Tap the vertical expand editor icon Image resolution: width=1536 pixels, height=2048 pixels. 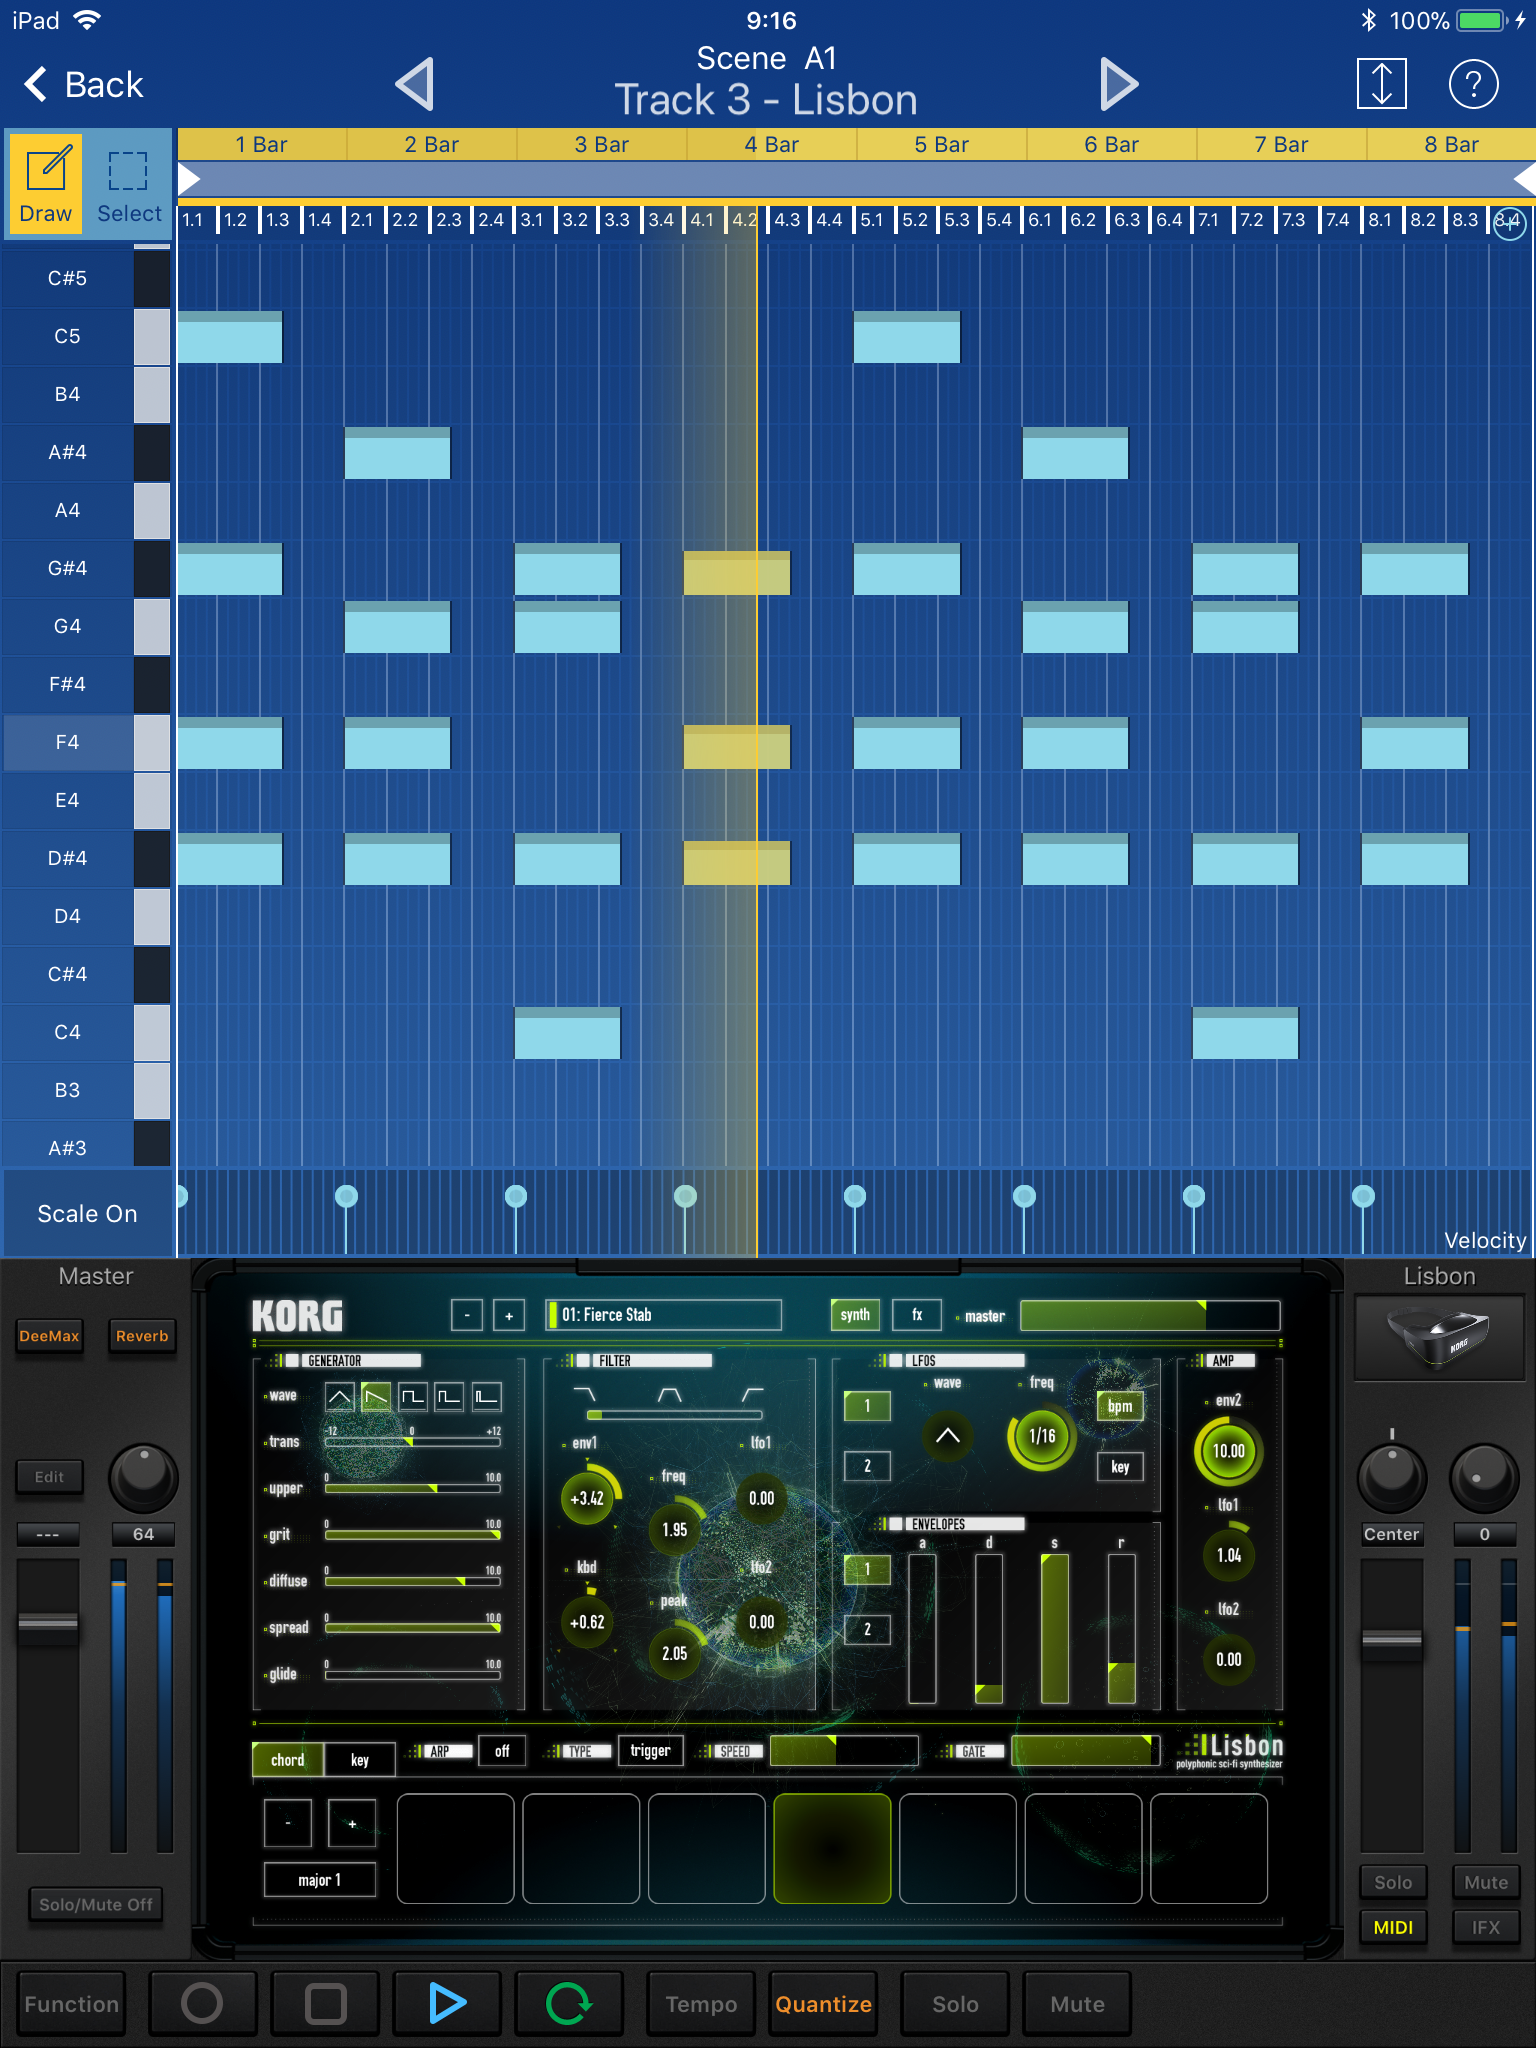coord(1381,83)
